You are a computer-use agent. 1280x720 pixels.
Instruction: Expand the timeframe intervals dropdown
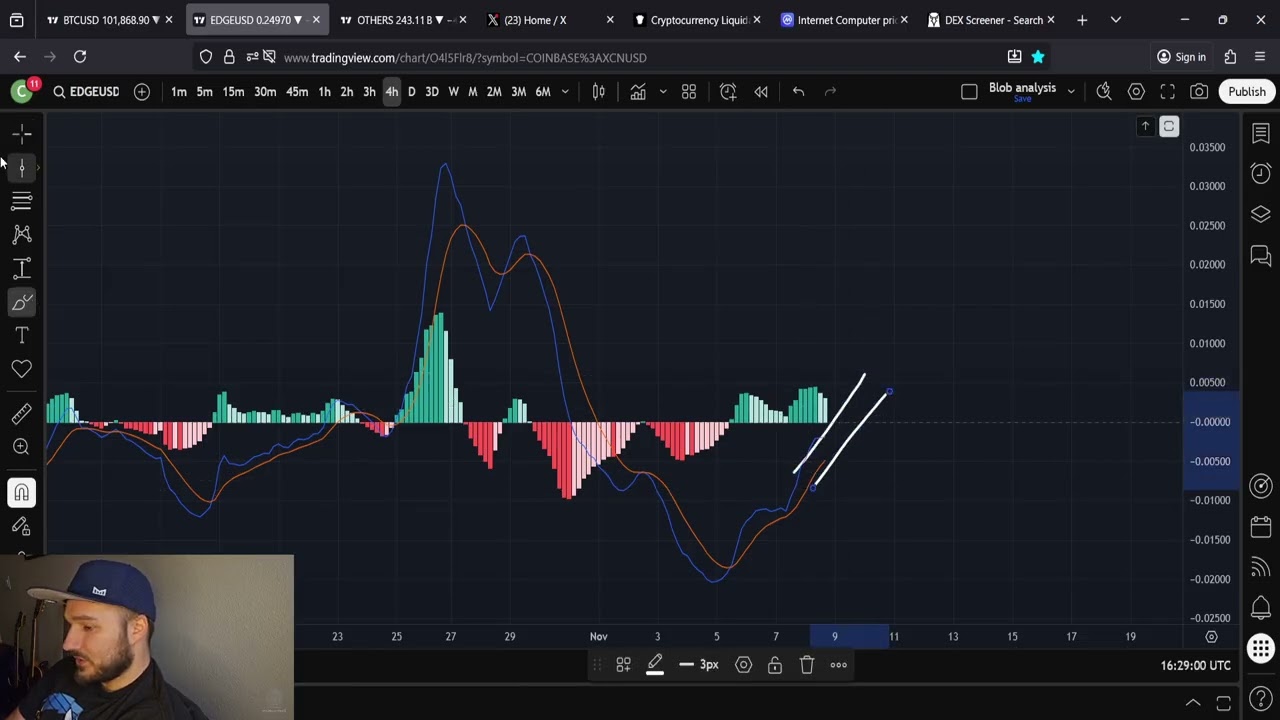(x=565, y=92)
